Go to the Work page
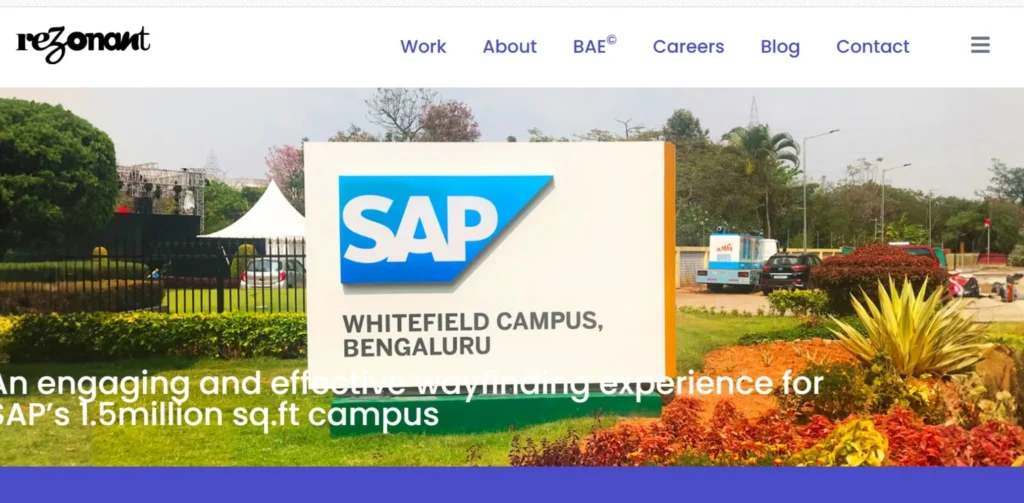 423,46
